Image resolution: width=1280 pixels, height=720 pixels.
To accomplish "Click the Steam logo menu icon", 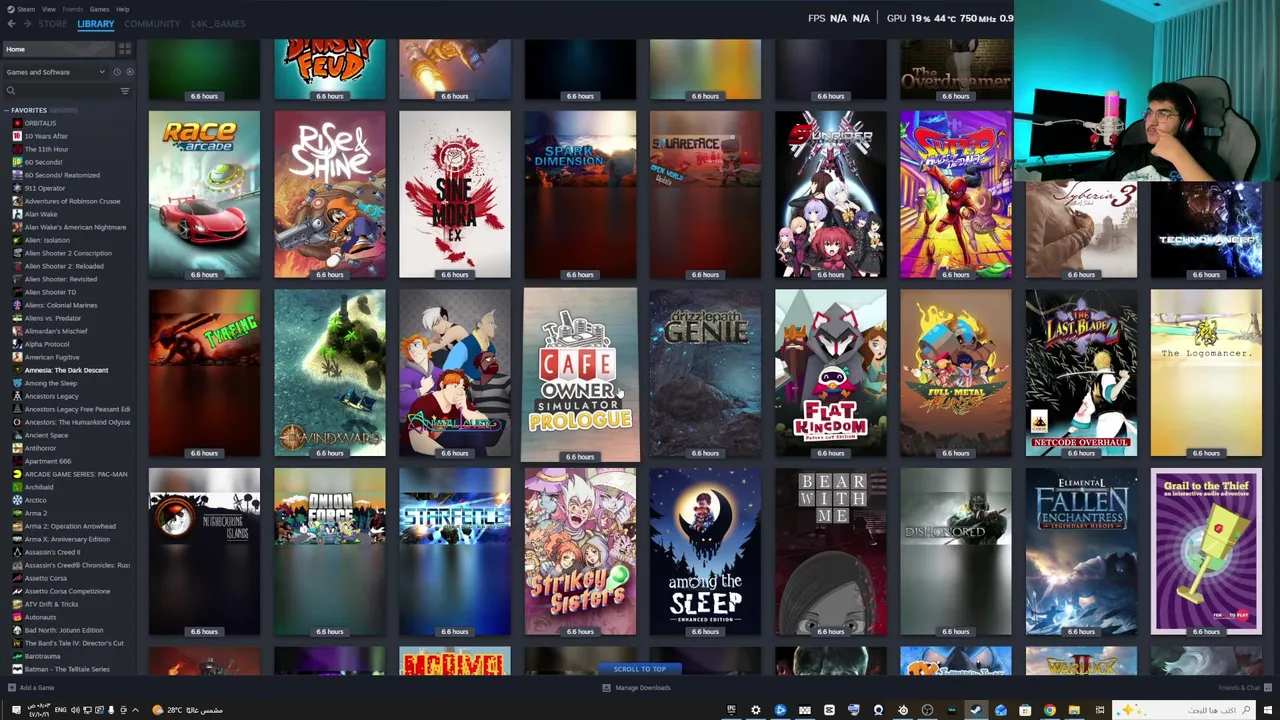I will (x=10, y=9).
